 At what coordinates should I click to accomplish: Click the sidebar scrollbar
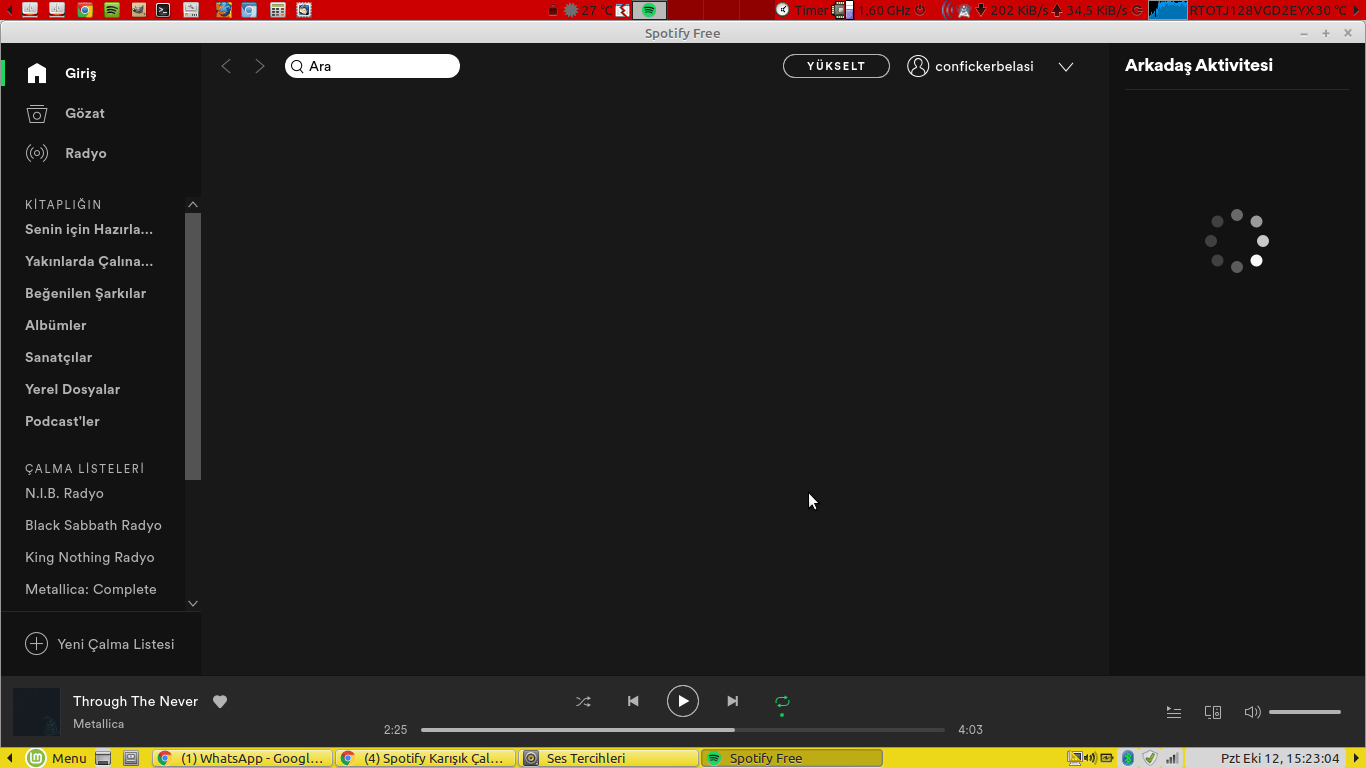pos(193,346)
